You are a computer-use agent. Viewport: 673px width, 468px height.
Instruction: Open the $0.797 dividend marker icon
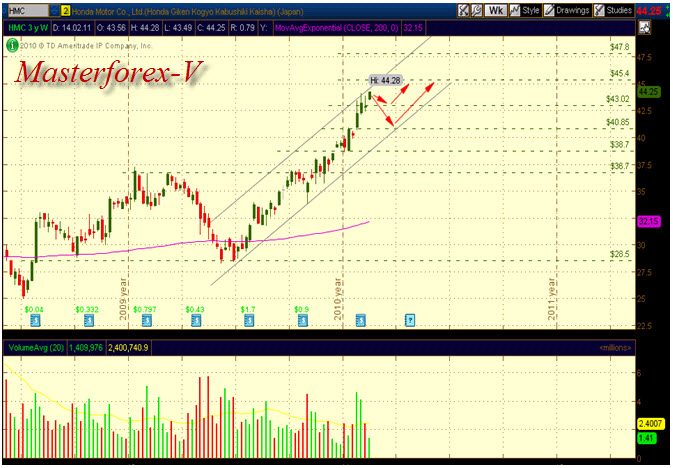tap(146, 320)
